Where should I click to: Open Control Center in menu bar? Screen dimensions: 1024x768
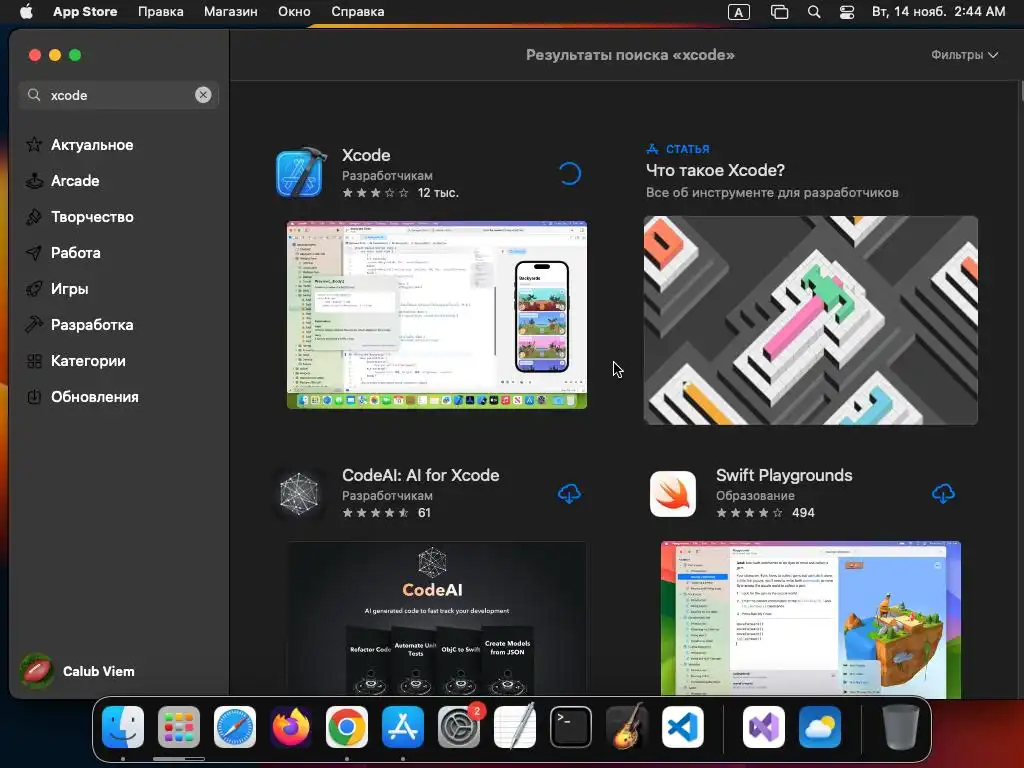847,12
